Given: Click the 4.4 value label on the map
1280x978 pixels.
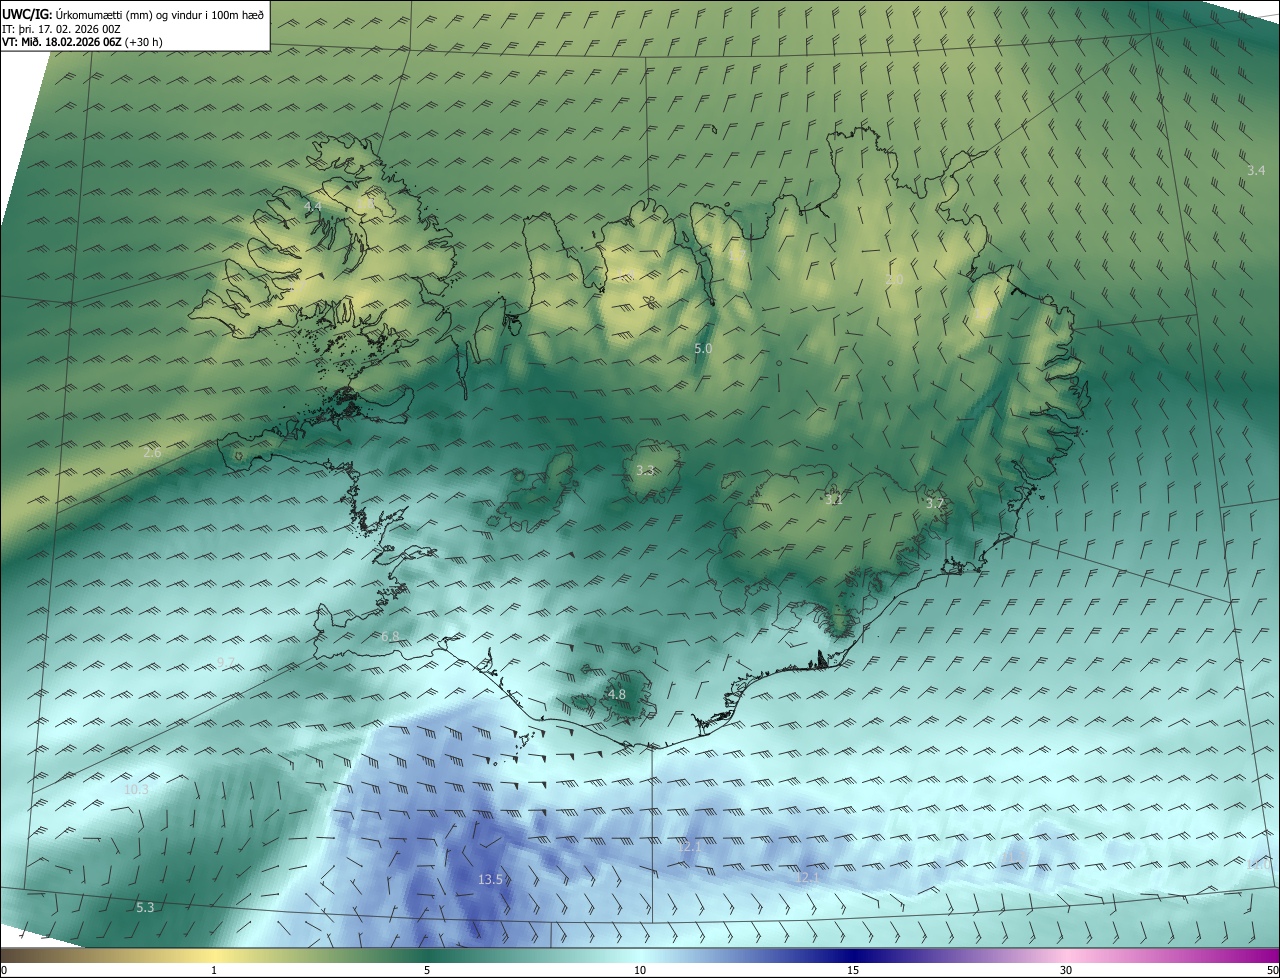Looking at the screenshot, I should point(312,206).
